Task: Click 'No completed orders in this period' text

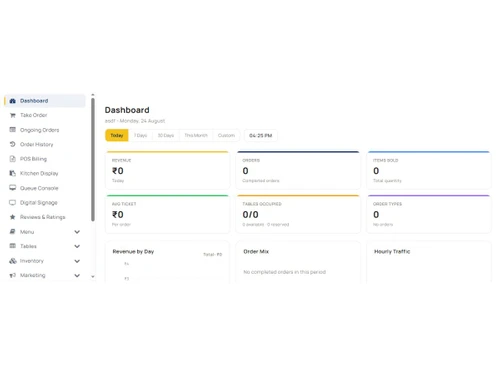Action: tap(285, 272)
